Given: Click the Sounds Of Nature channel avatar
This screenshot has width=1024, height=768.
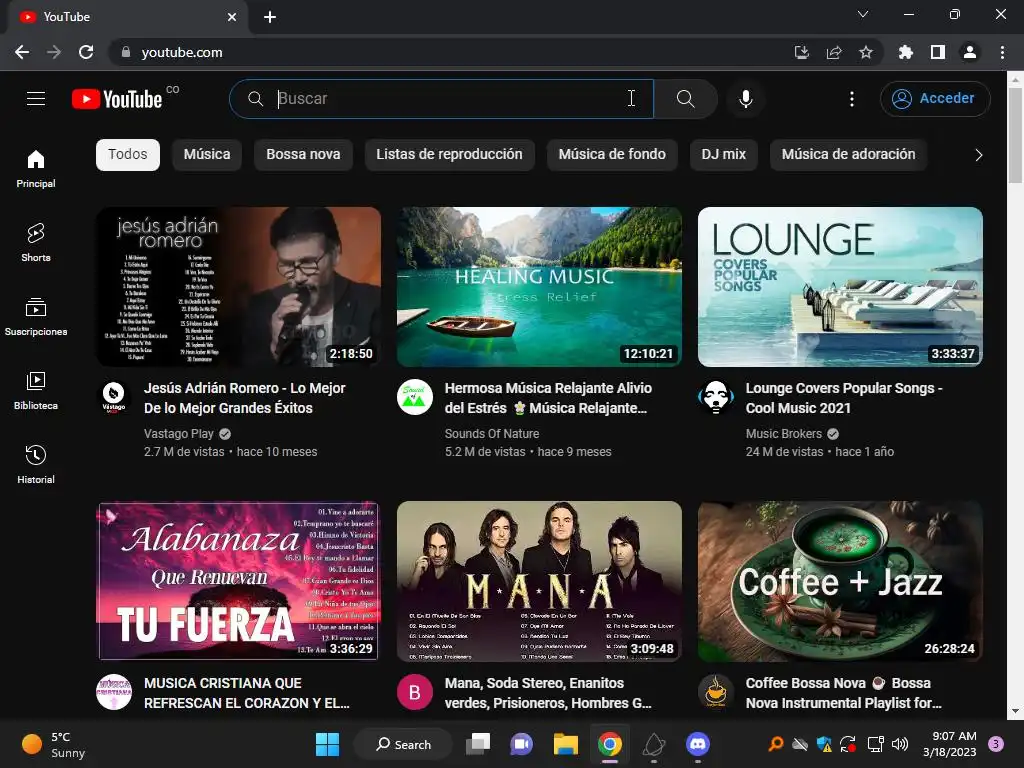Looking at the screenshot, I should click(415, 396).
